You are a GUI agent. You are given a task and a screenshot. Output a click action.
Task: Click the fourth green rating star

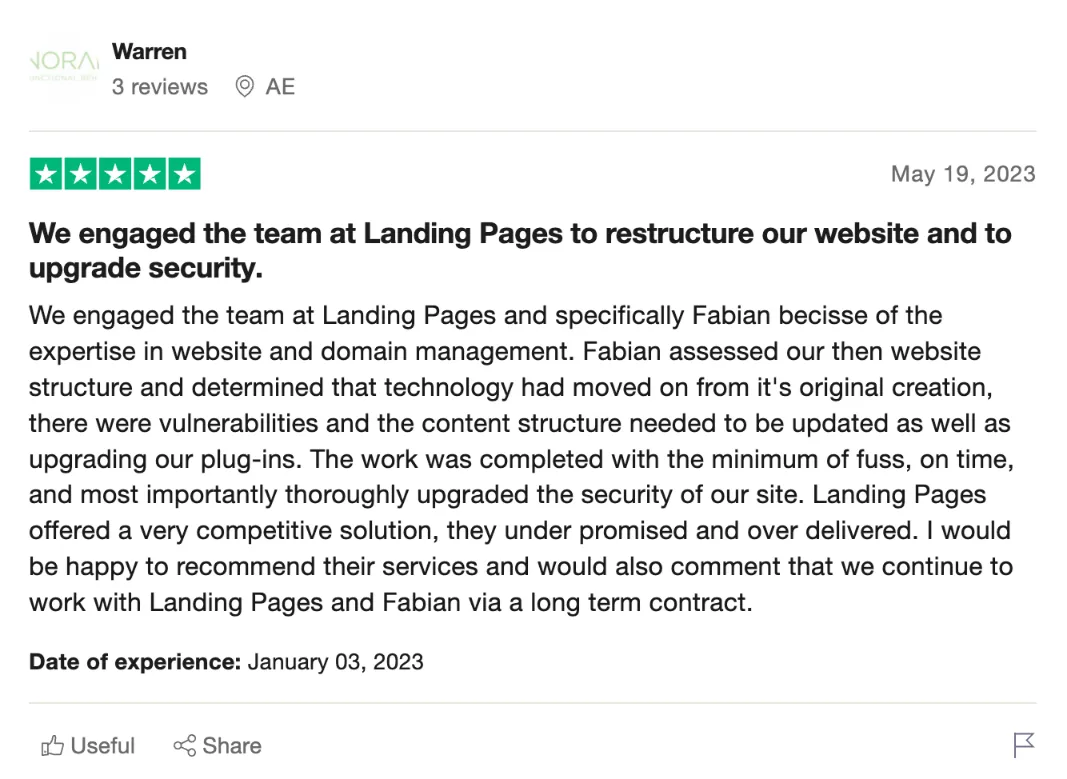click(150, 174)
